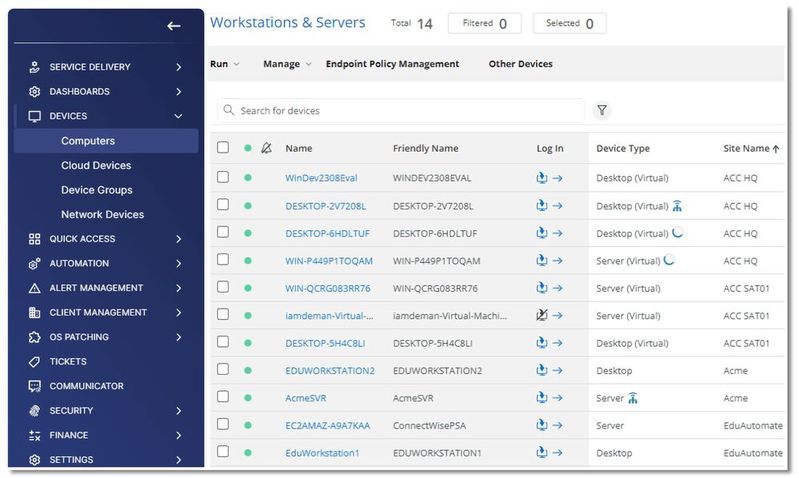This screenshot has width=799, height=478.
Task: Expand the Dashboards chevron
Action: click(x=178, y=92)
